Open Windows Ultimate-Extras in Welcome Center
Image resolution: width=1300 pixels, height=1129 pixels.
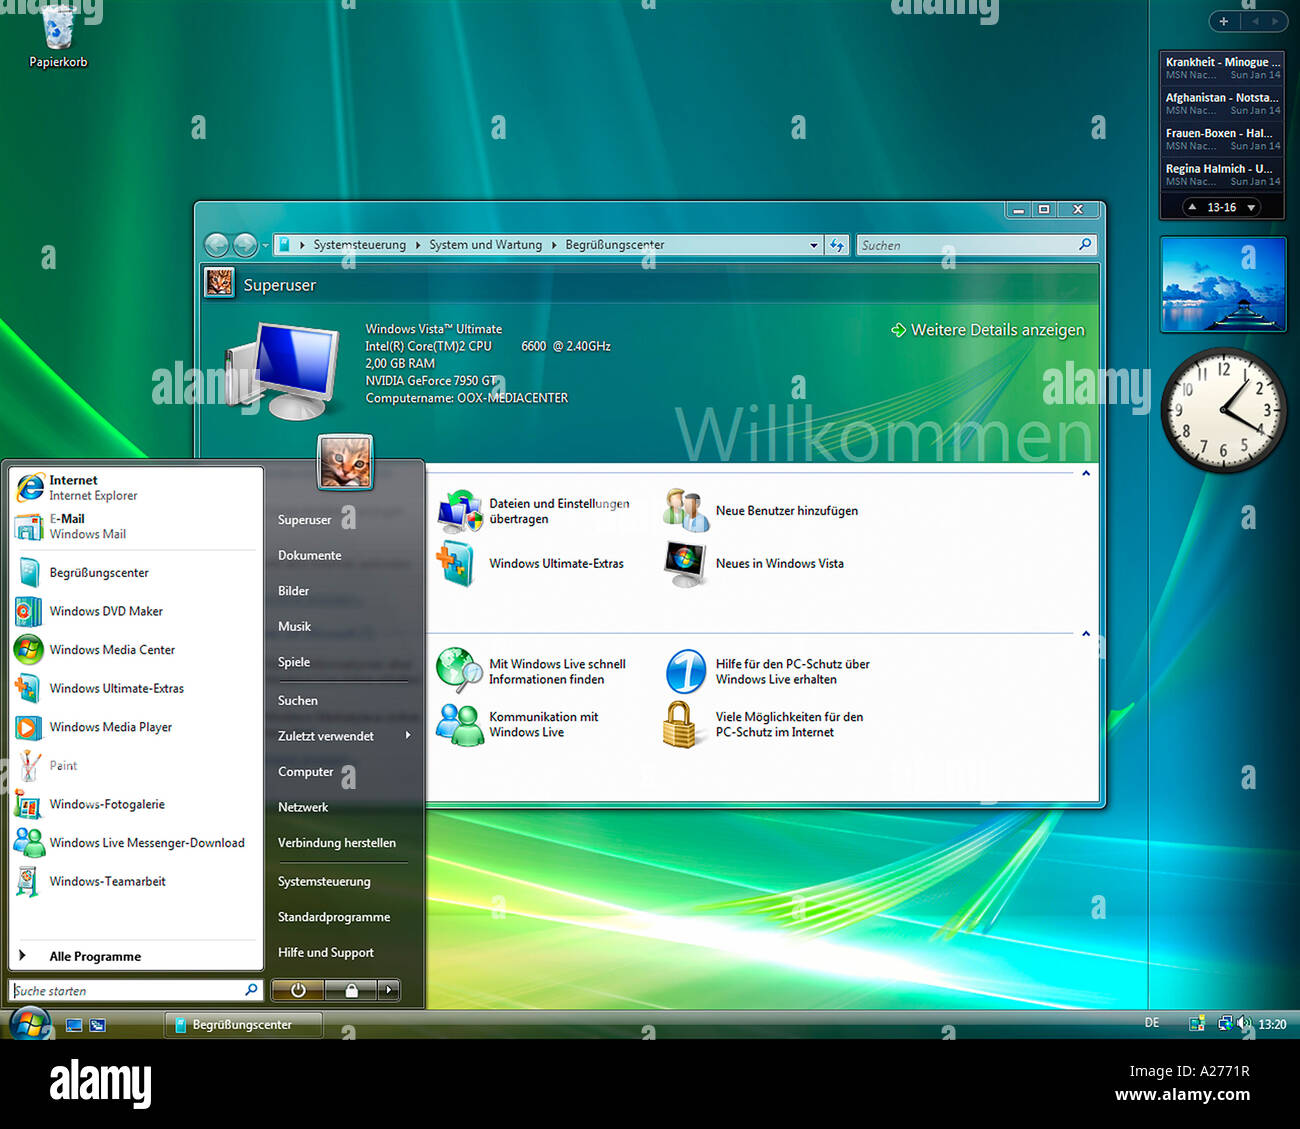[x=531, y=564]
